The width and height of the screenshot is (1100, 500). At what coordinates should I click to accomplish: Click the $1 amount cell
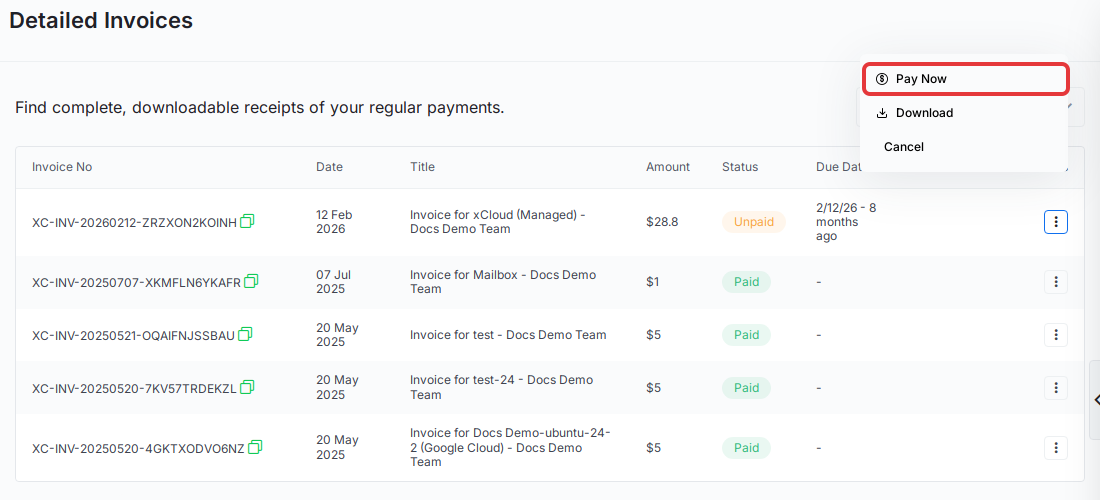653,282
